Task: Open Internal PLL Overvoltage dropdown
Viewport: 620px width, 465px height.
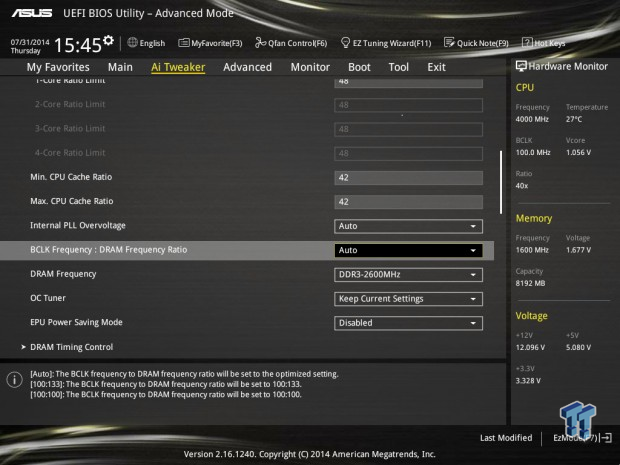Action: pos(408,226)
